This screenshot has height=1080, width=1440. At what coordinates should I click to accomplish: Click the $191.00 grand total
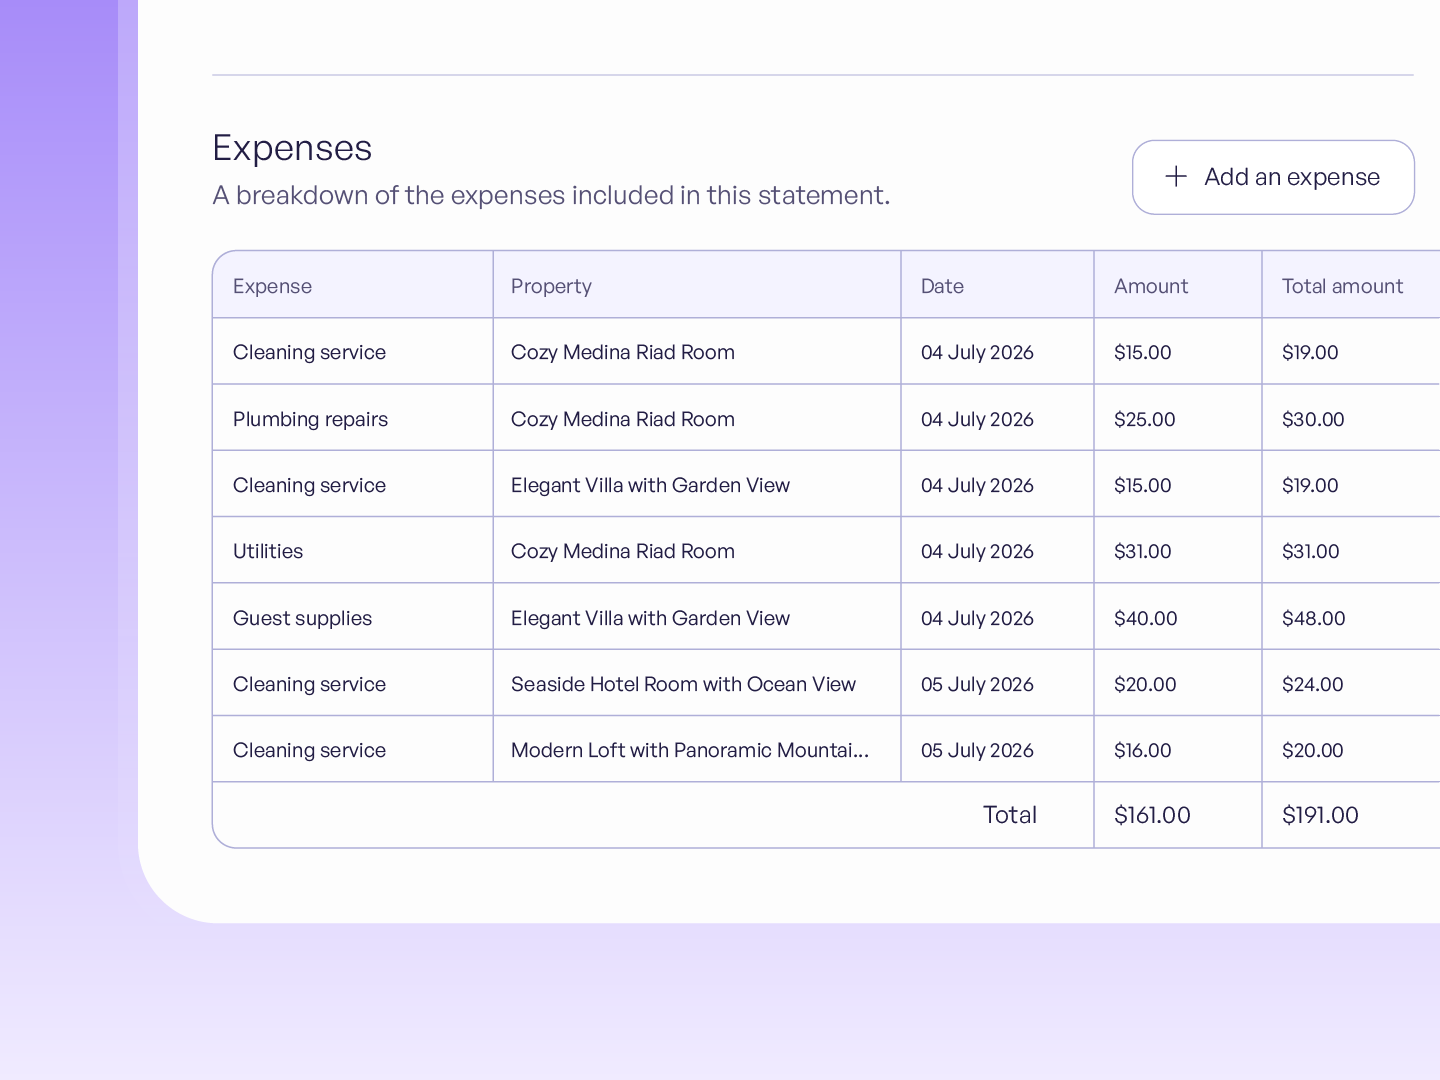(1320, 815)
